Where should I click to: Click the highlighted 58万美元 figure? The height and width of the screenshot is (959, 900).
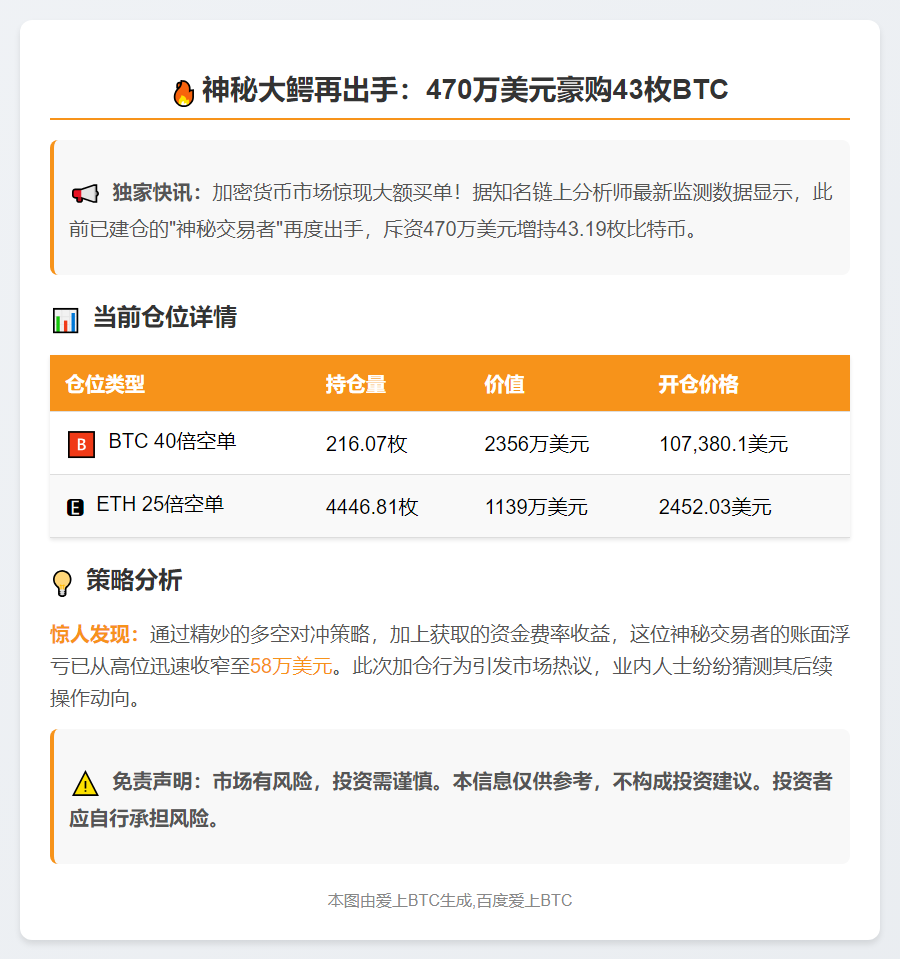(291, 666)
